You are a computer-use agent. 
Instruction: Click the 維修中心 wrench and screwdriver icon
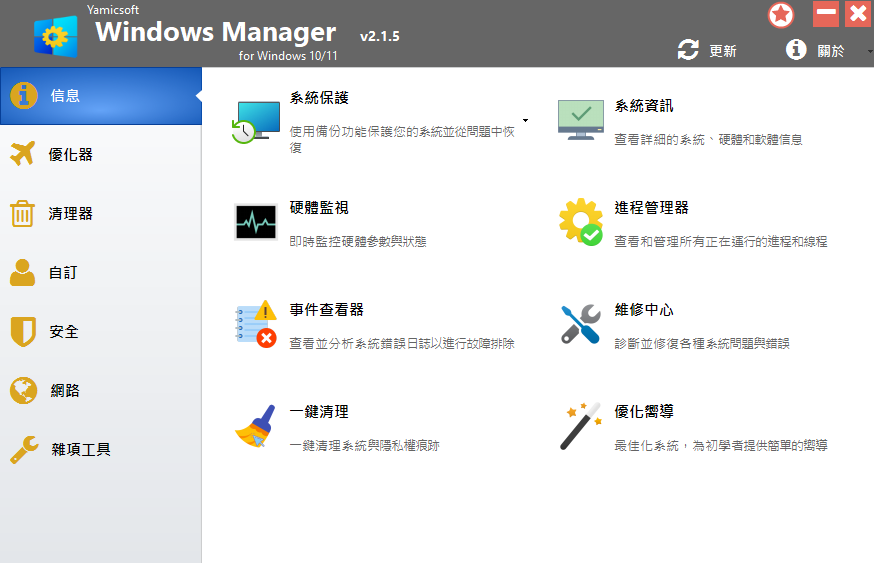581,323
